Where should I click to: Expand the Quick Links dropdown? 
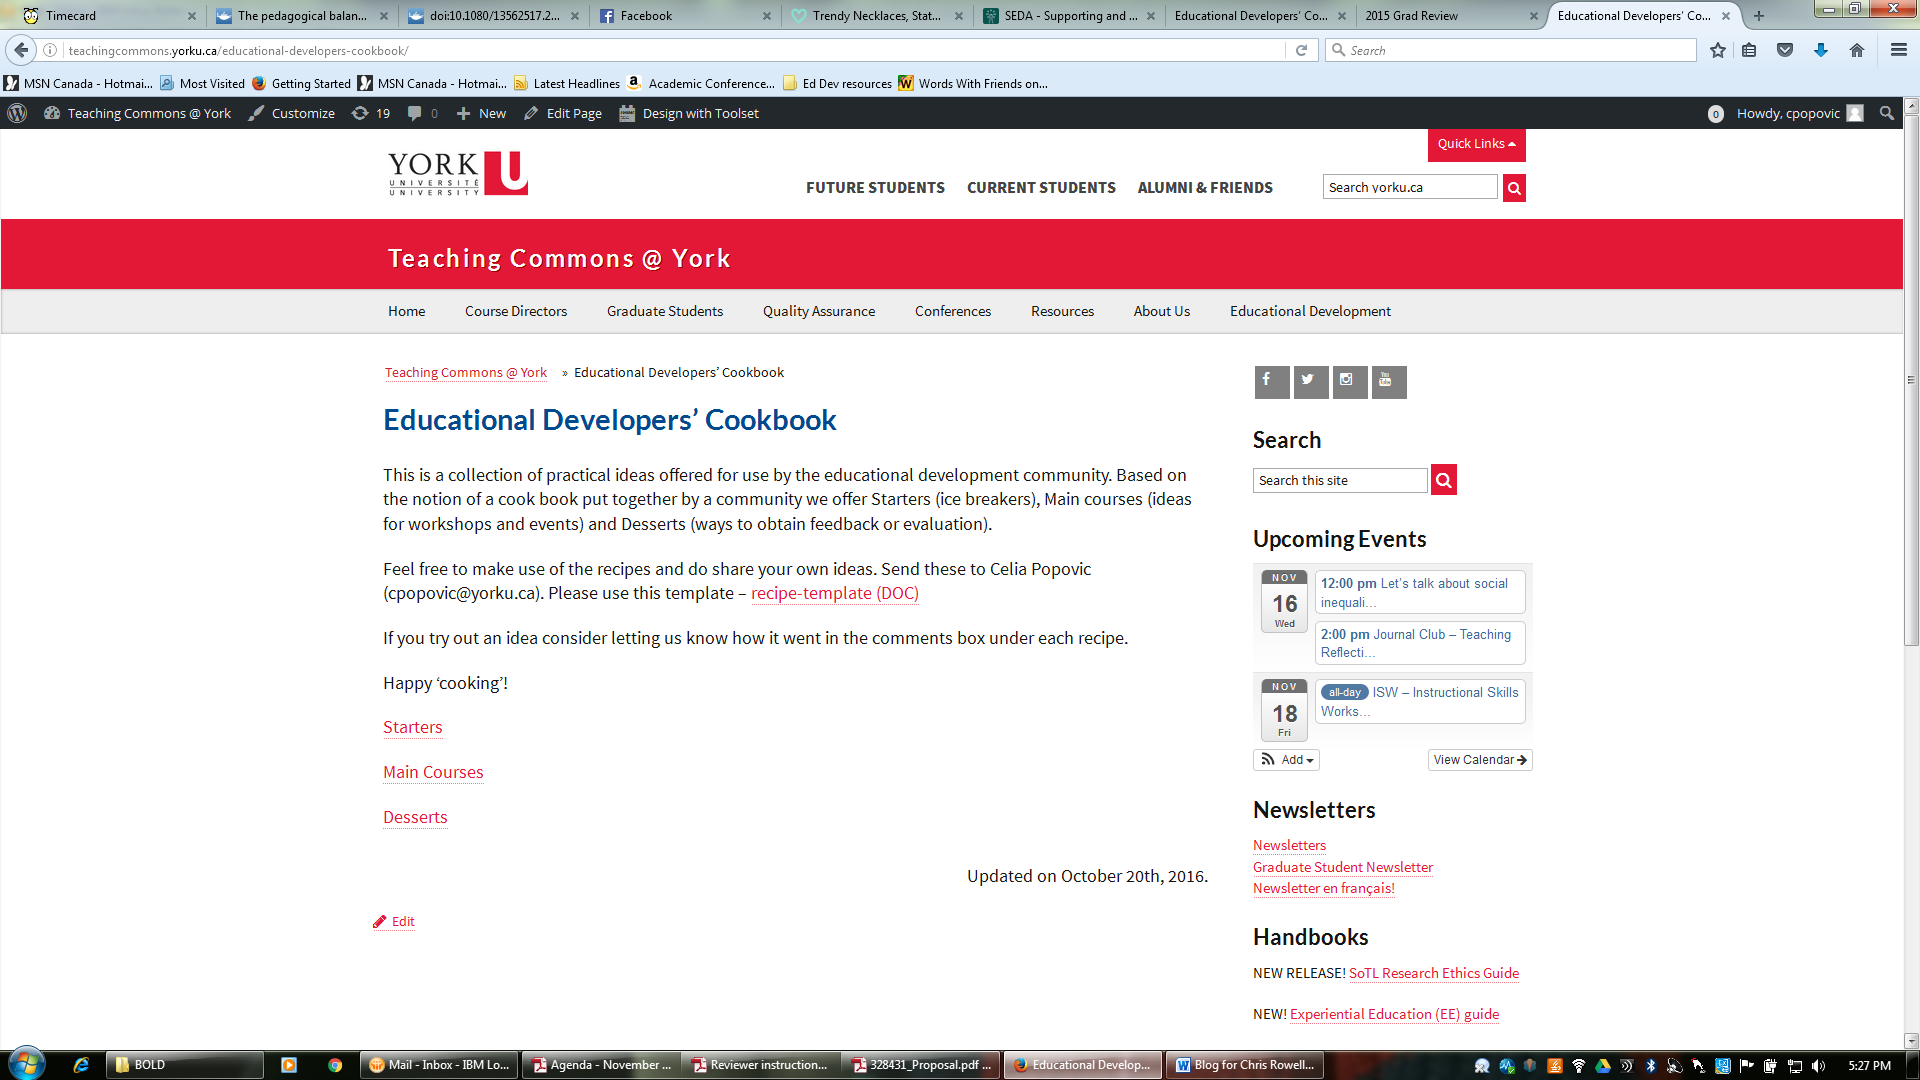click(1476, 144)
